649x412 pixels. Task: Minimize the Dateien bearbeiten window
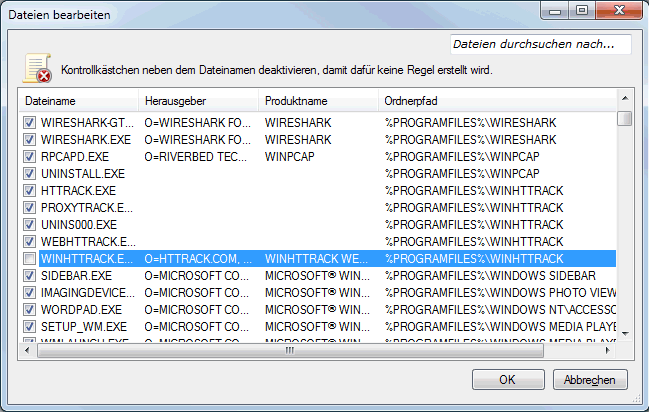tap(555, 11)
